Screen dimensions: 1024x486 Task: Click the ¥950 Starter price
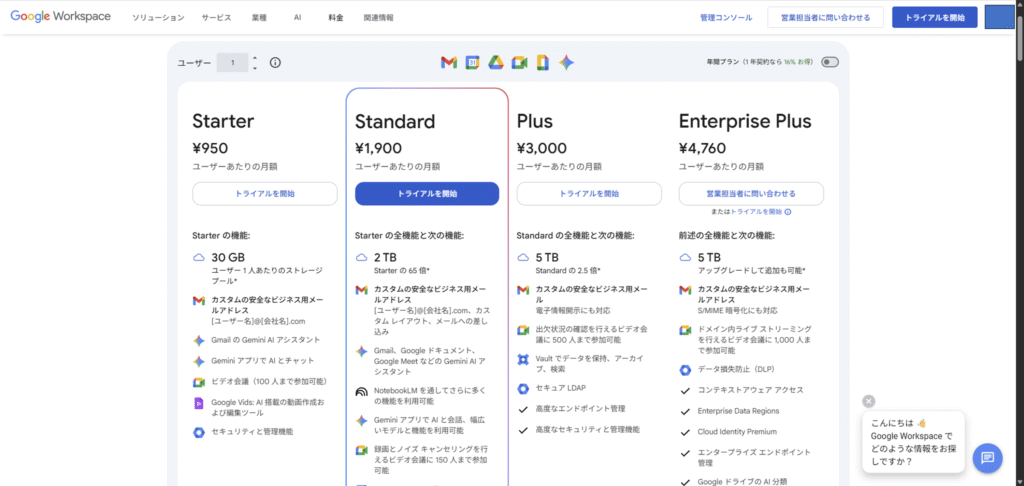210,148
